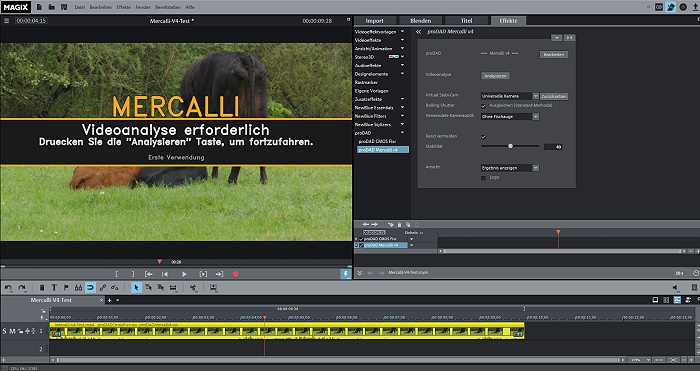
Task: Open the Effekte menu in the menu bar
Action: pyautogui.click(x=124, y=7)
